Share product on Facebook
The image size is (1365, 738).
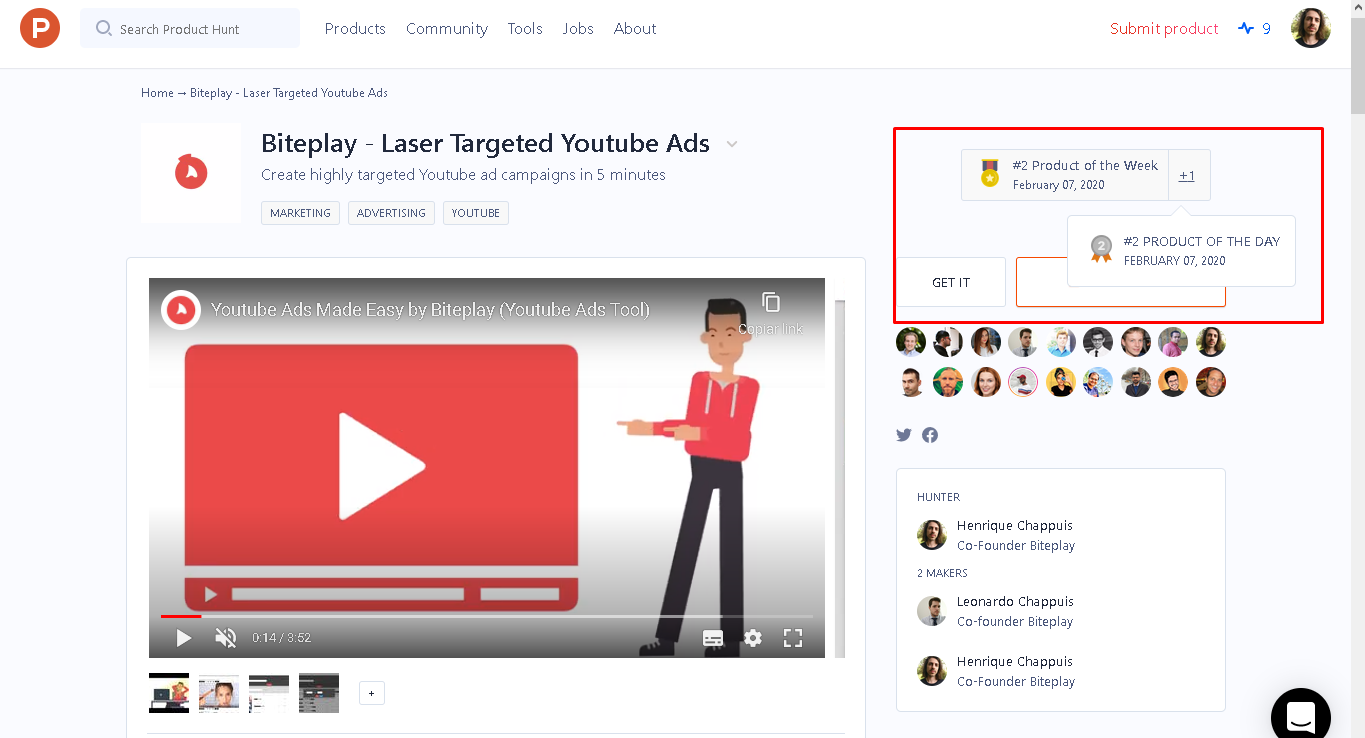[930, 435]
